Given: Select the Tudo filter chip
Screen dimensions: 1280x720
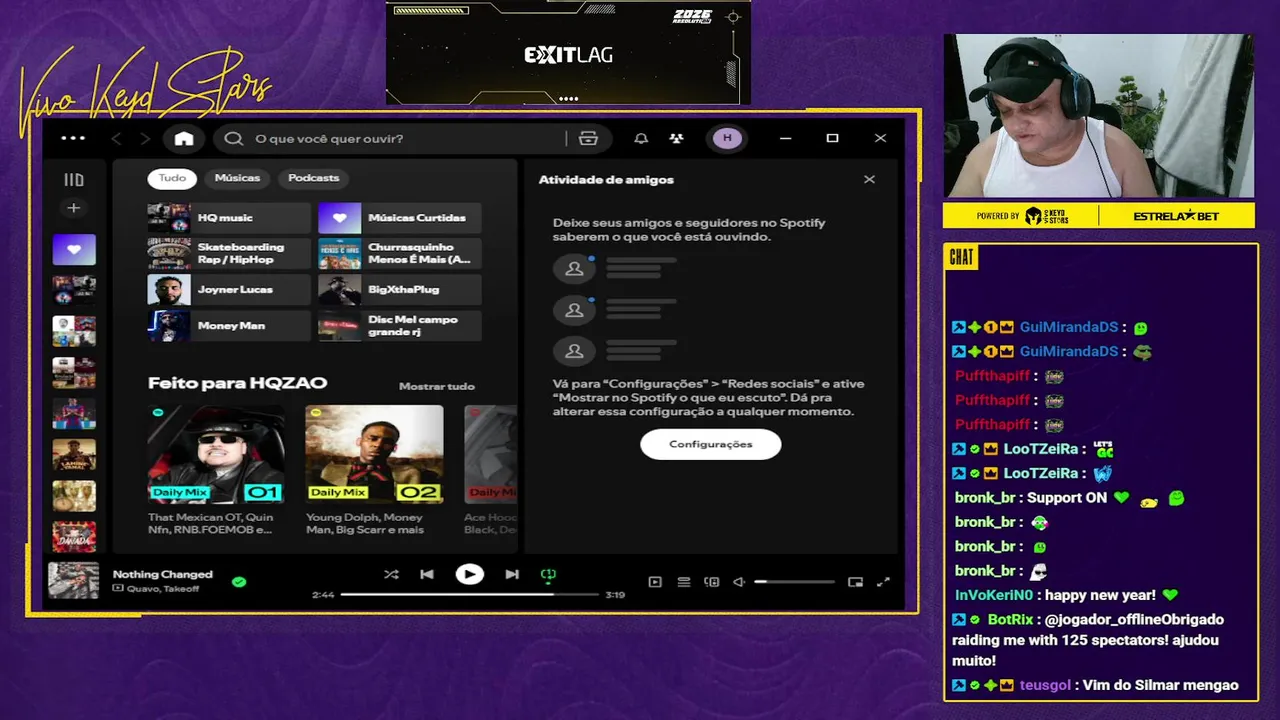Looking at the screenshot, I should pos(172,178).
